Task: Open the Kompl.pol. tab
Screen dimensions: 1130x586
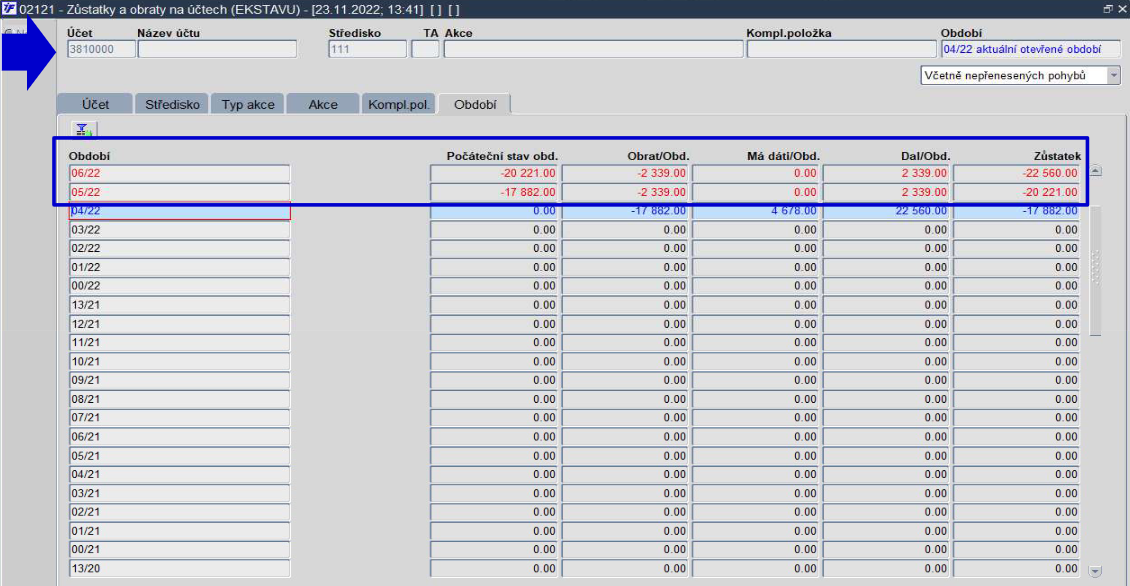Action: pyautogui.click(x=399, y=104)
